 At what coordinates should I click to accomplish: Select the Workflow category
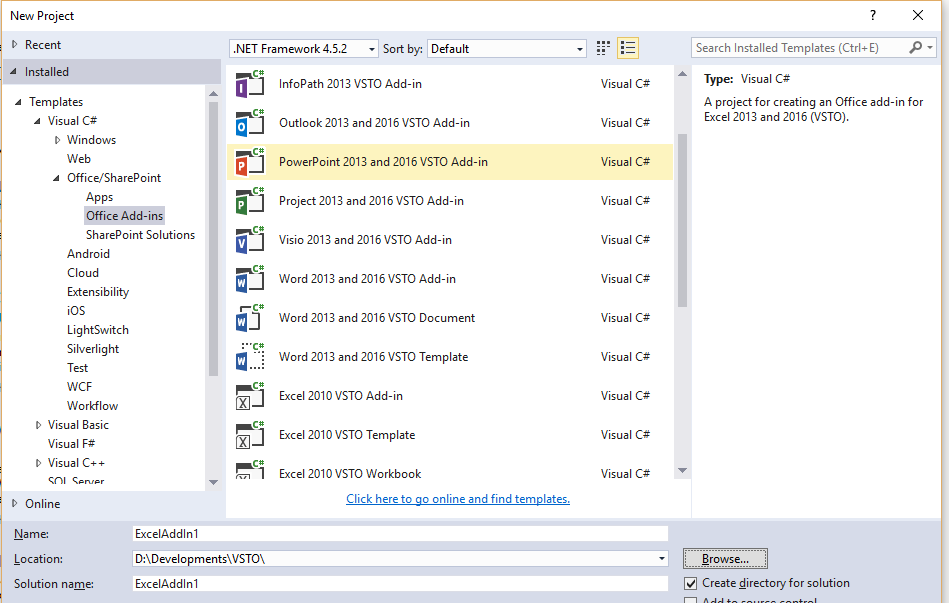[x=93, y=406]
